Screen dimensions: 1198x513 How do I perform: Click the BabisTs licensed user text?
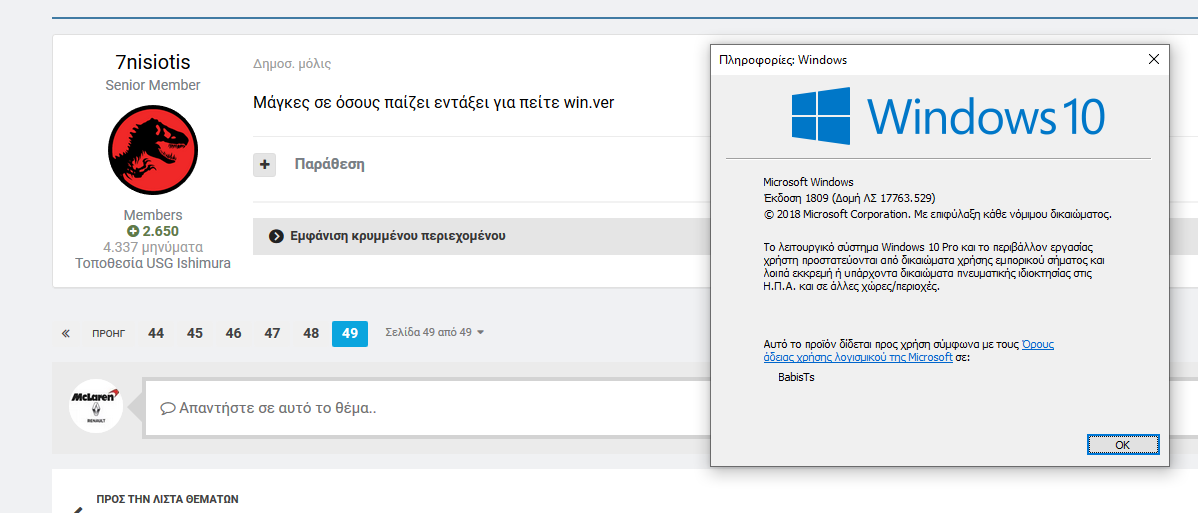click(x=796, y=377)
